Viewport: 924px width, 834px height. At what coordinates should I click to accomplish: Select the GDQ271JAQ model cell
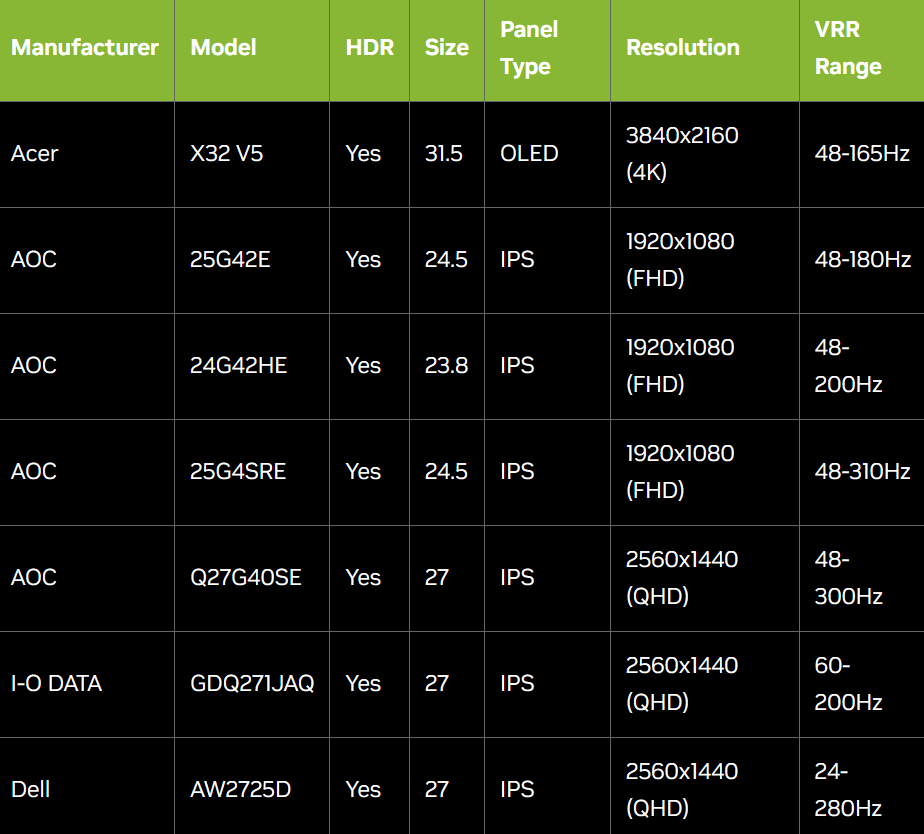[x=252, y=684]
